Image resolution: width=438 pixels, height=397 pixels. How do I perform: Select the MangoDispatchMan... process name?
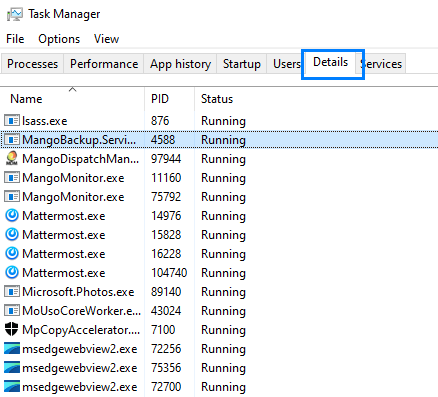(x=80, y=159)
